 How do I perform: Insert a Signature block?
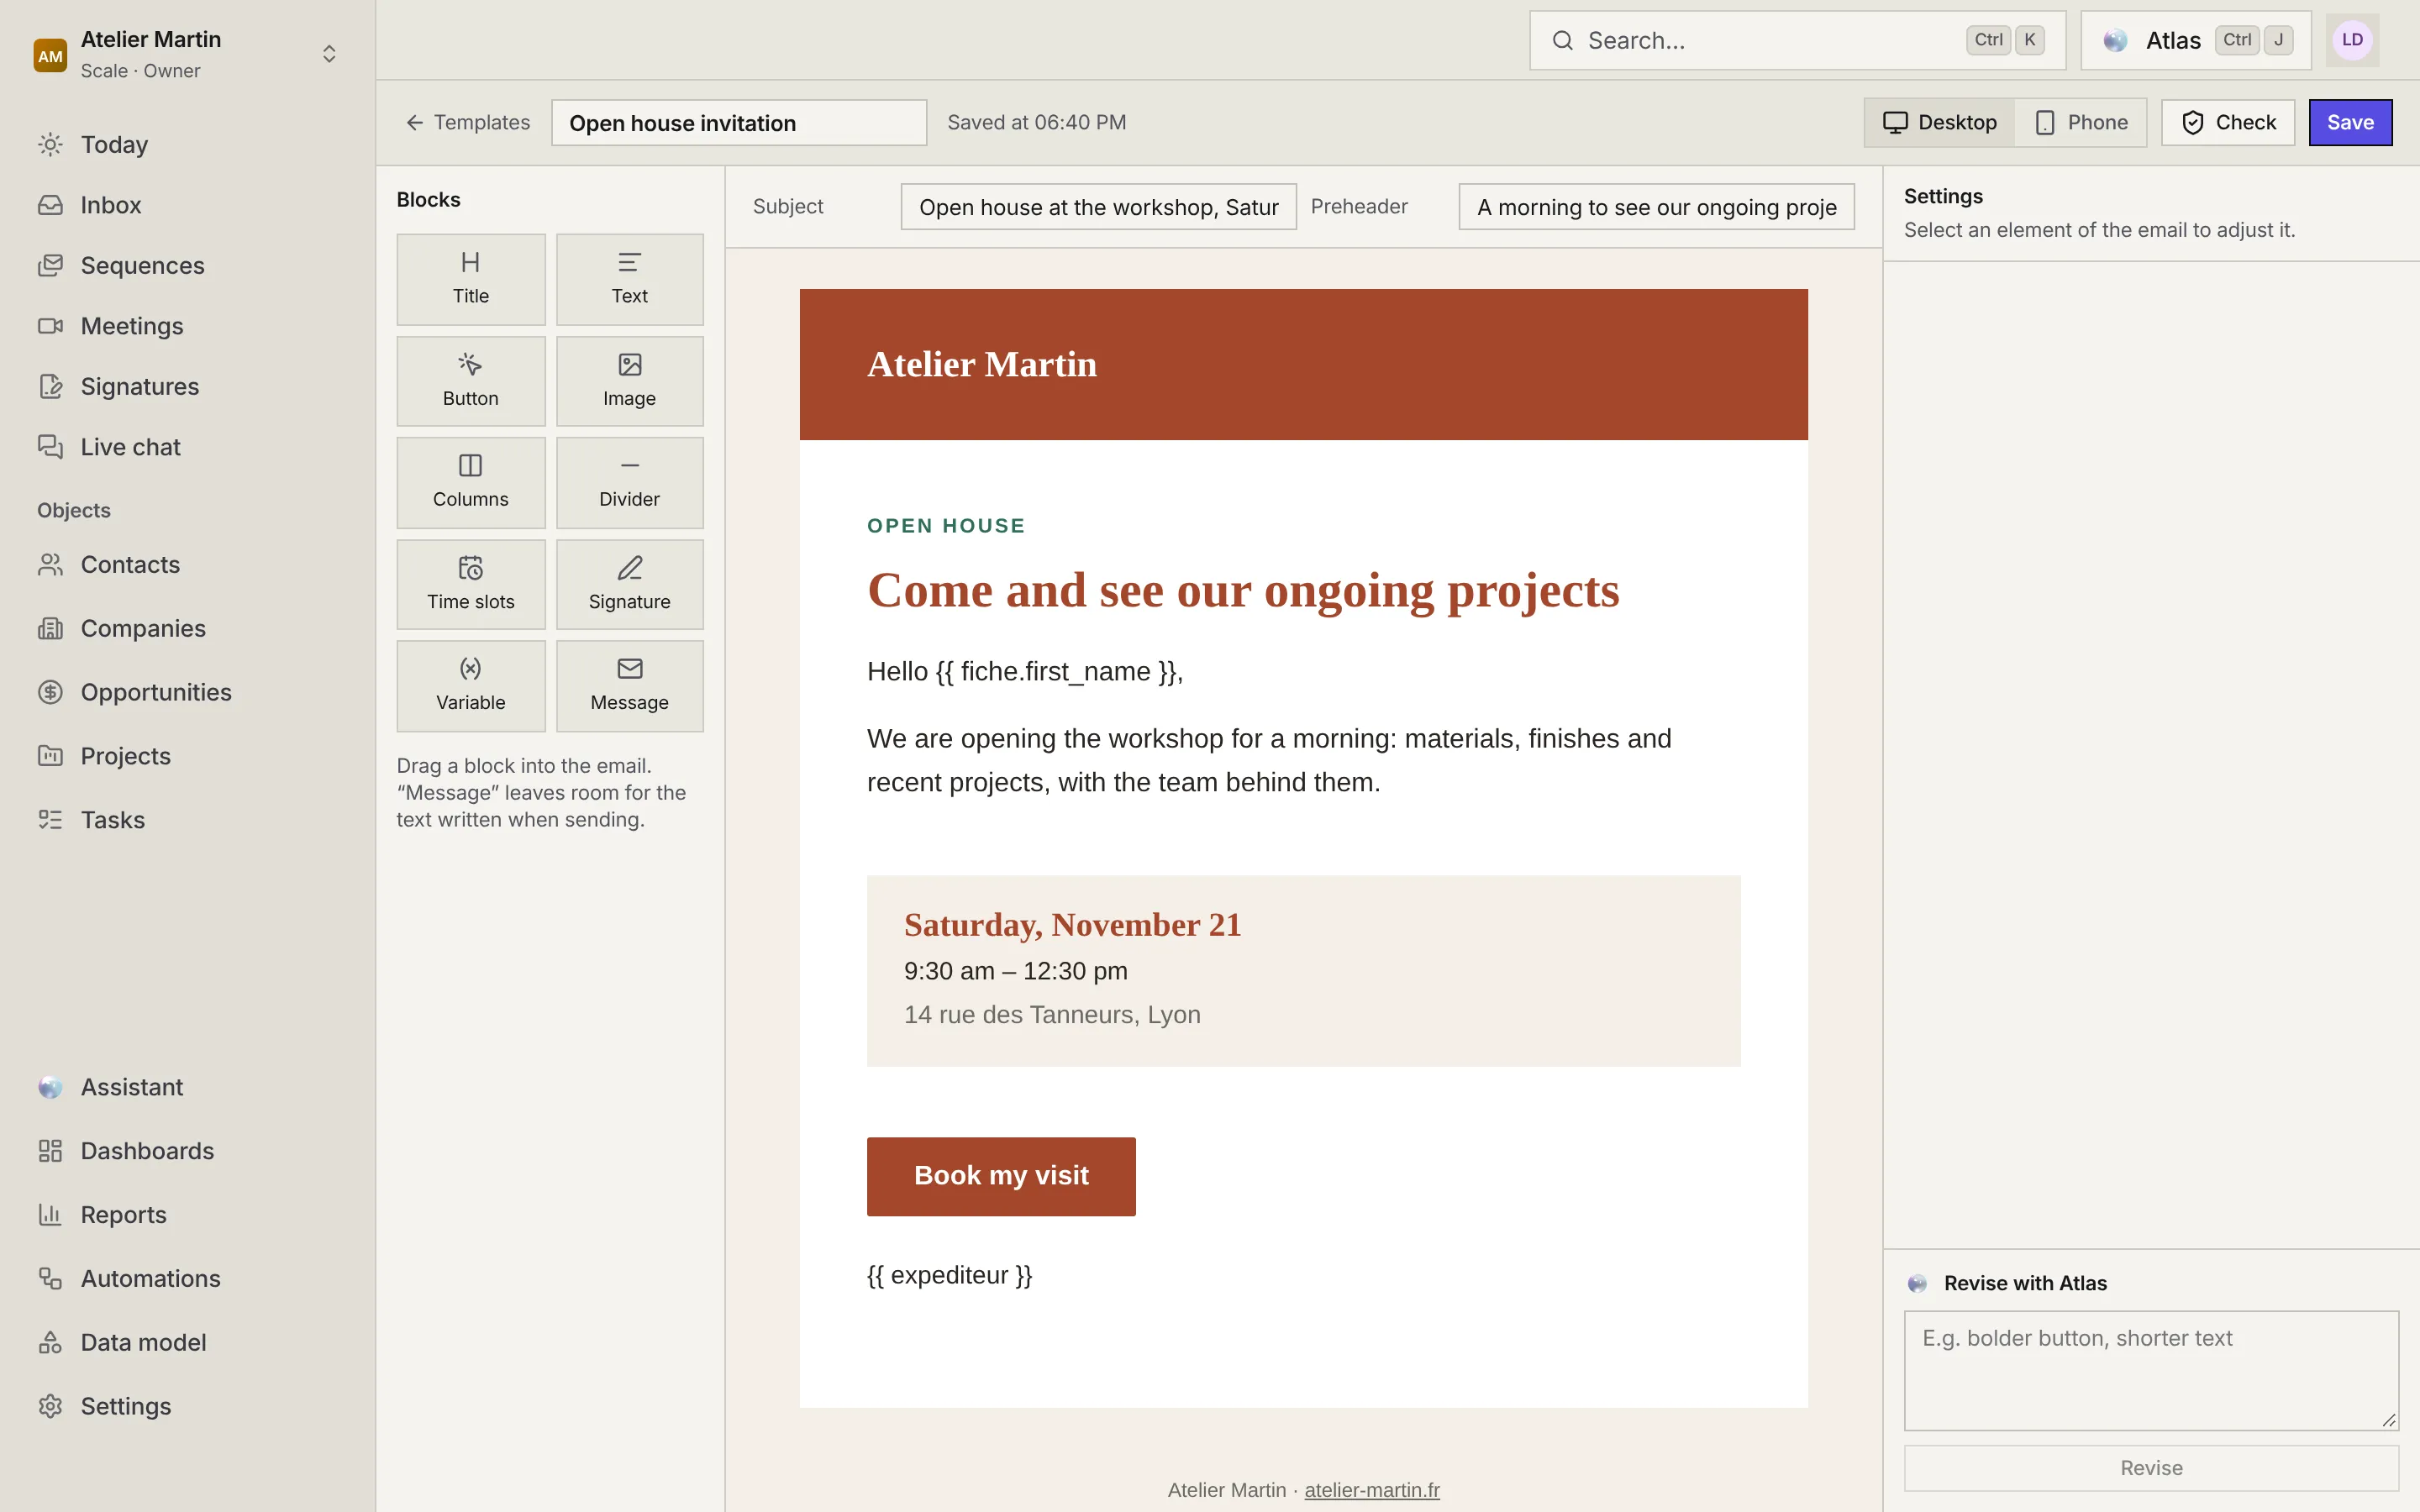pos(629,584)
